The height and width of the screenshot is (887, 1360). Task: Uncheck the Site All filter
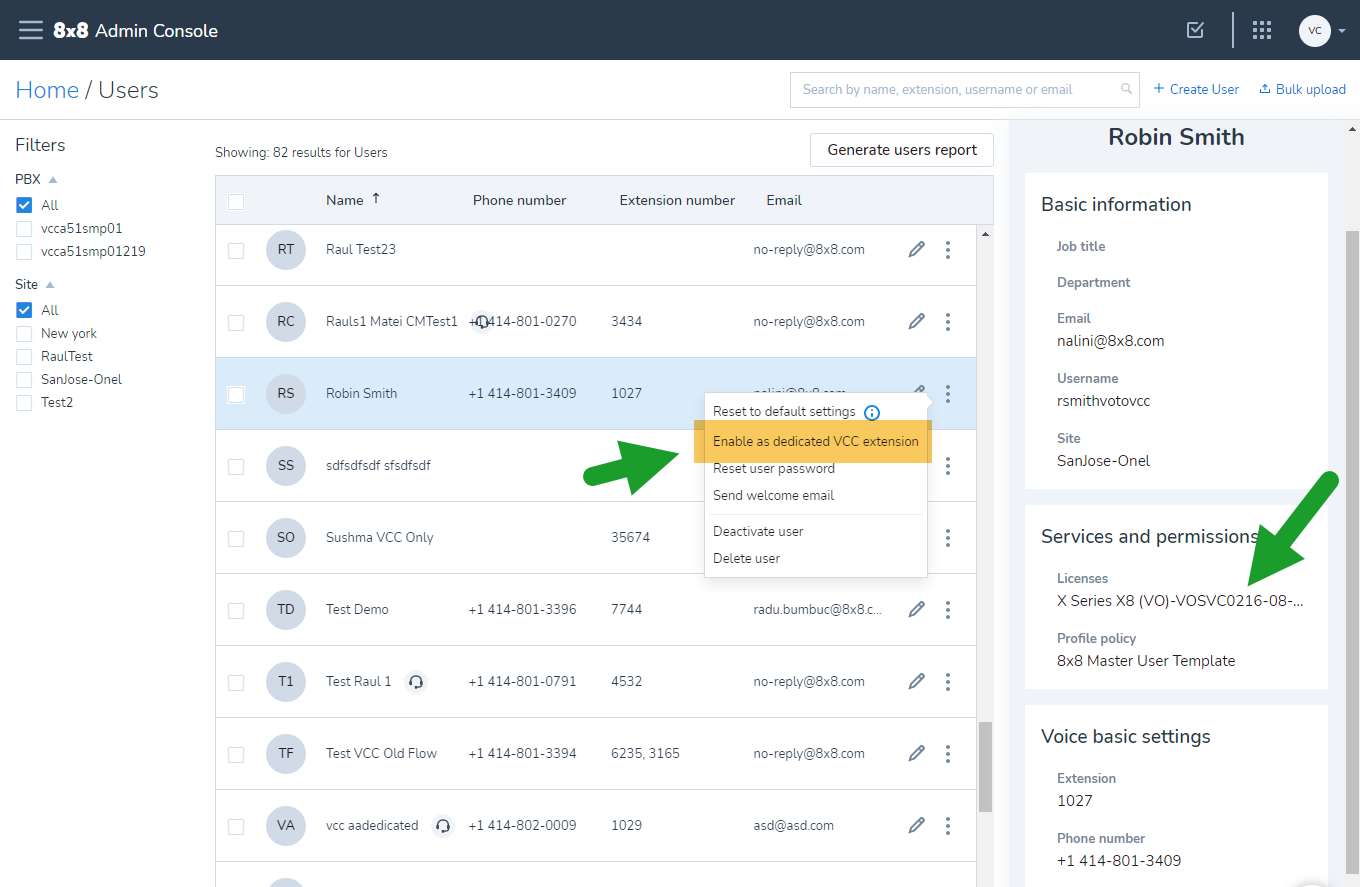click(x=24, y=310)
